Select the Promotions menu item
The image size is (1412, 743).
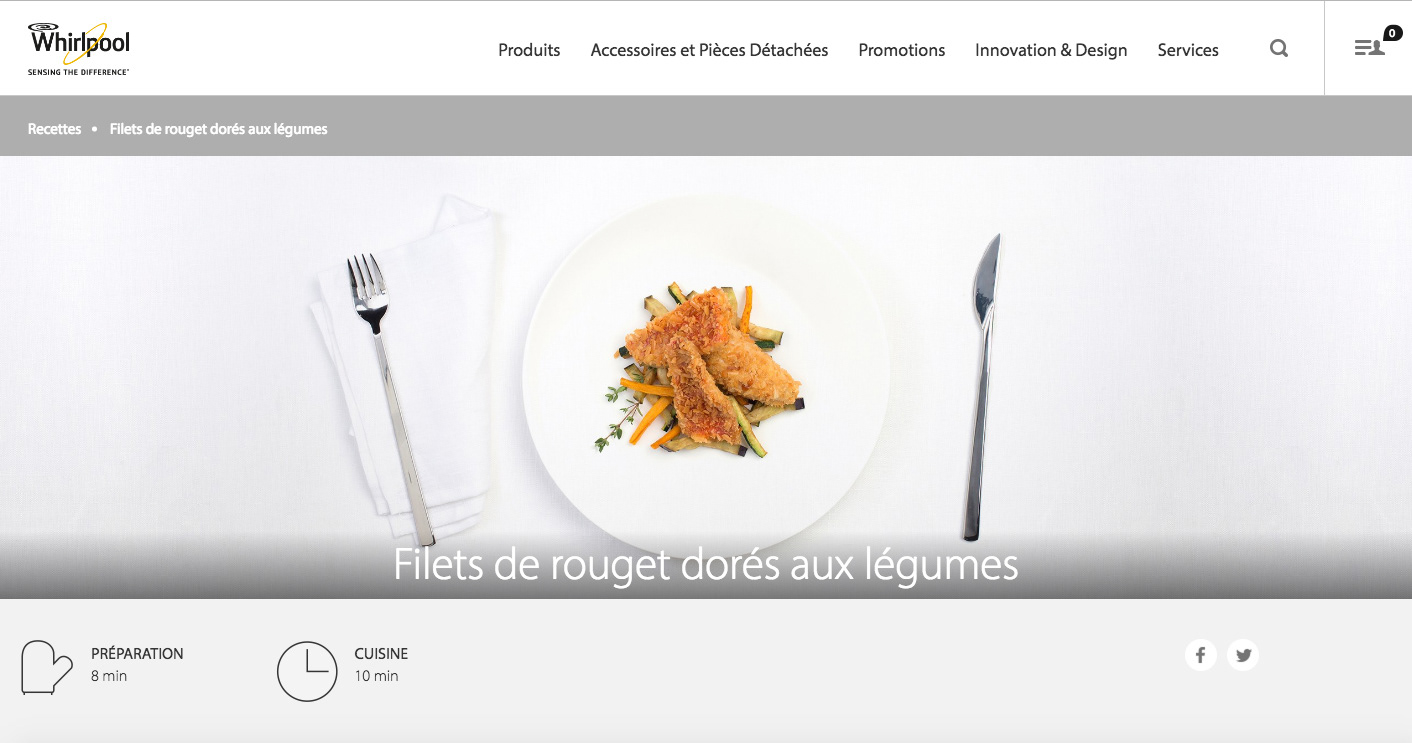pyautogui.click(x=901, y=50)
